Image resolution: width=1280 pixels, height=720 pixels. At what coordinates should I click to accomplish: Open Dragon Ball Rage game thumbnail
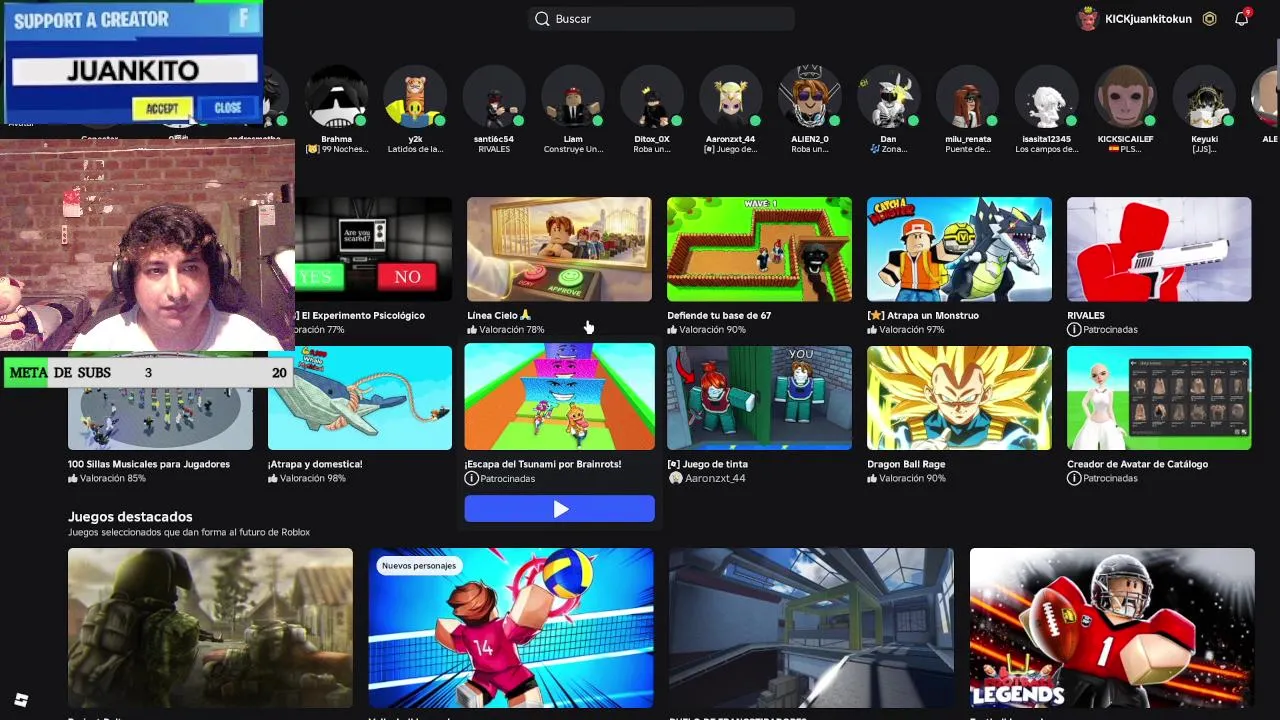pos(959,398)
